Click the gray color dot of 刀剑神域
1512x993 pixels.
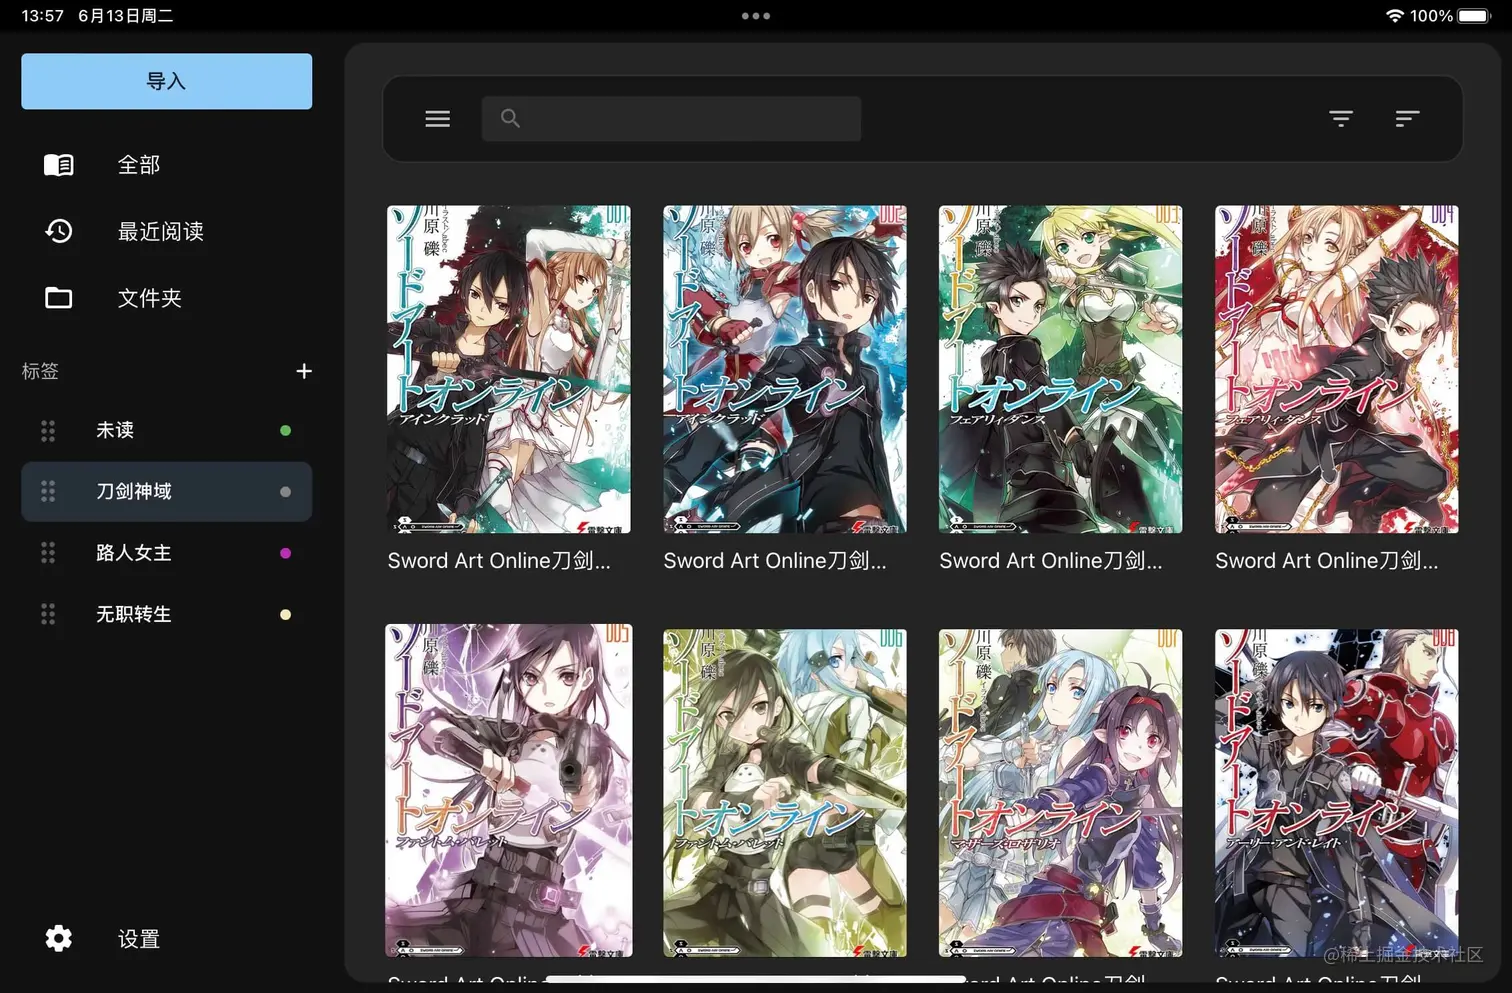tap(285, 491)
